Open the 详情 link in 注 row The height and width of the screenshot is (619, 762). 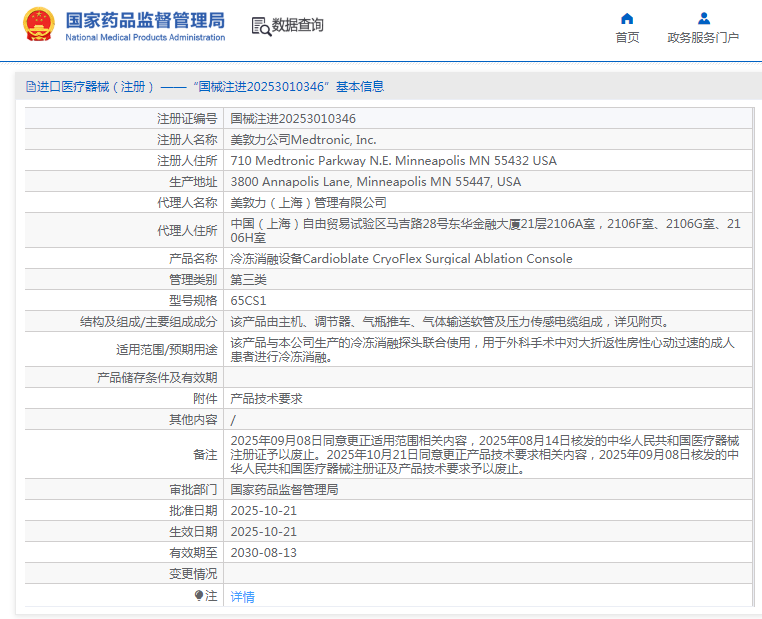click(x=242, y=596)
